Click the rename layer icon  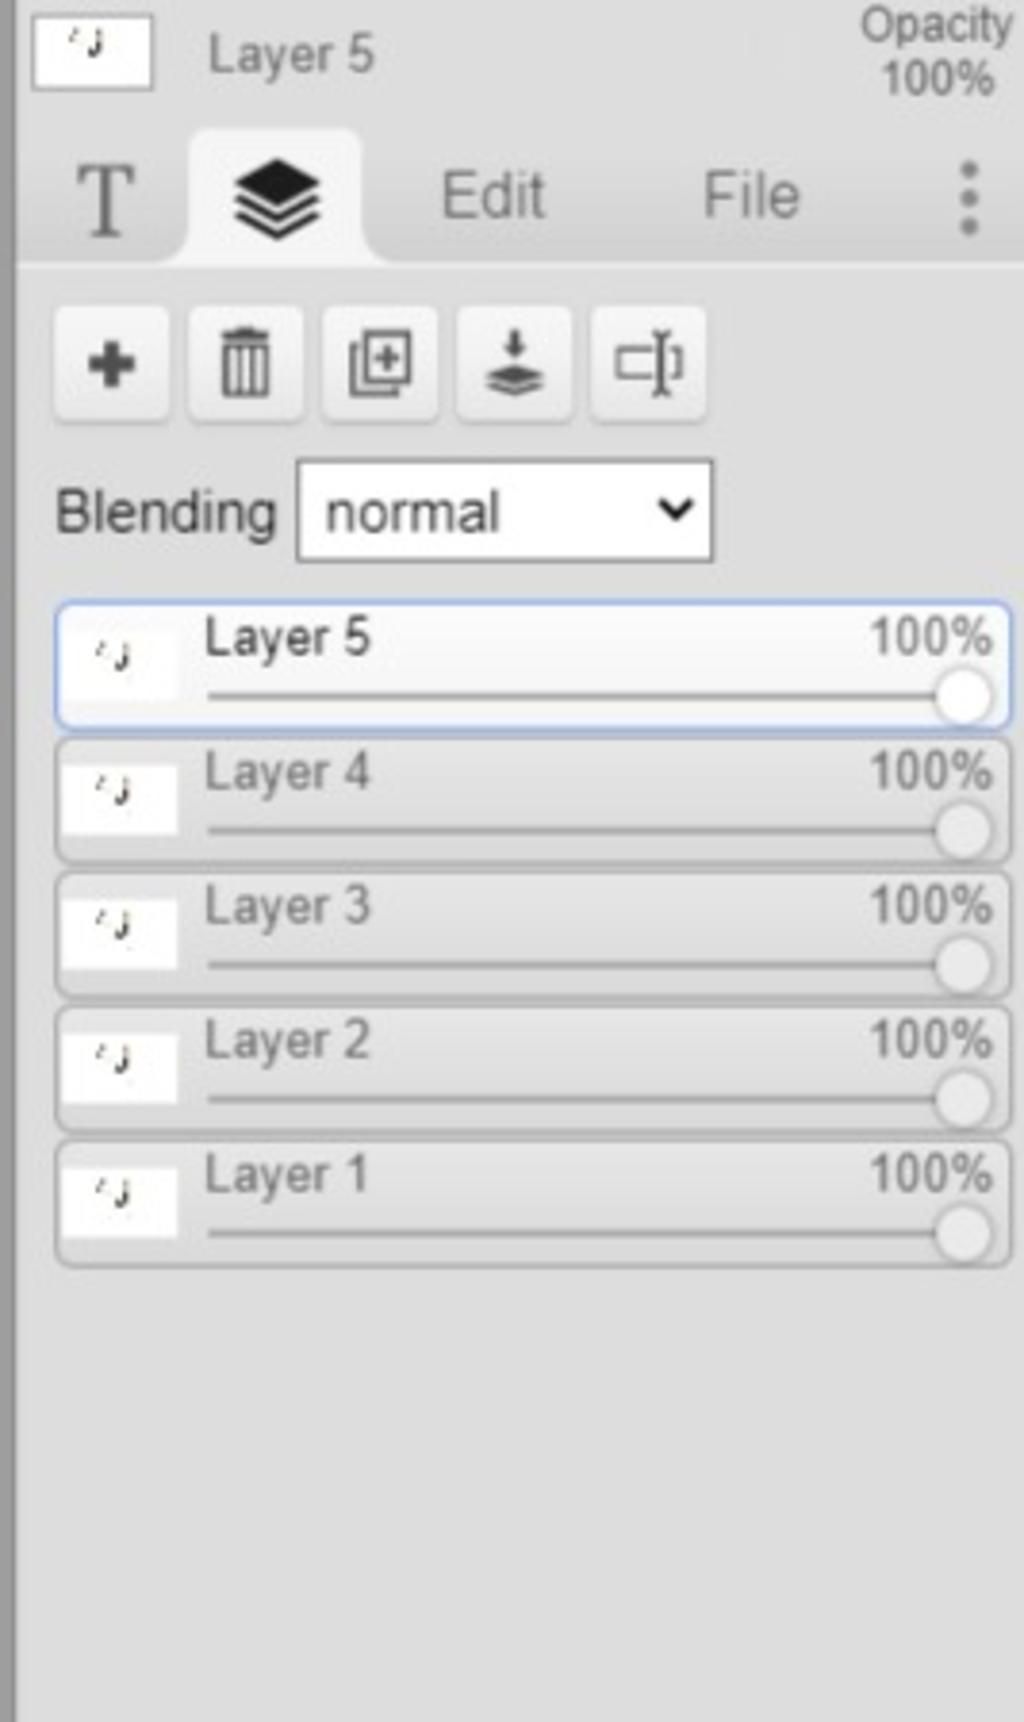[648, 363]
